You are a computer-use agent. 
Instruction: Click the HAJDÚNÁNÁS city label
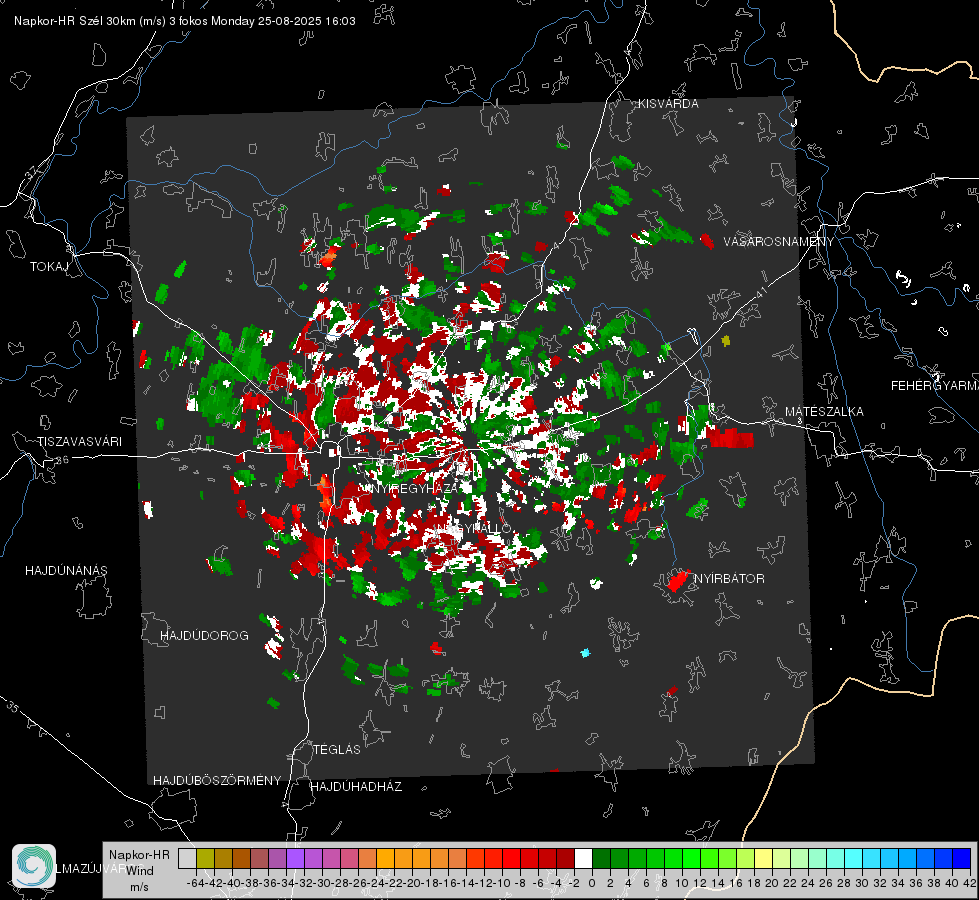[x=66, y=571]
